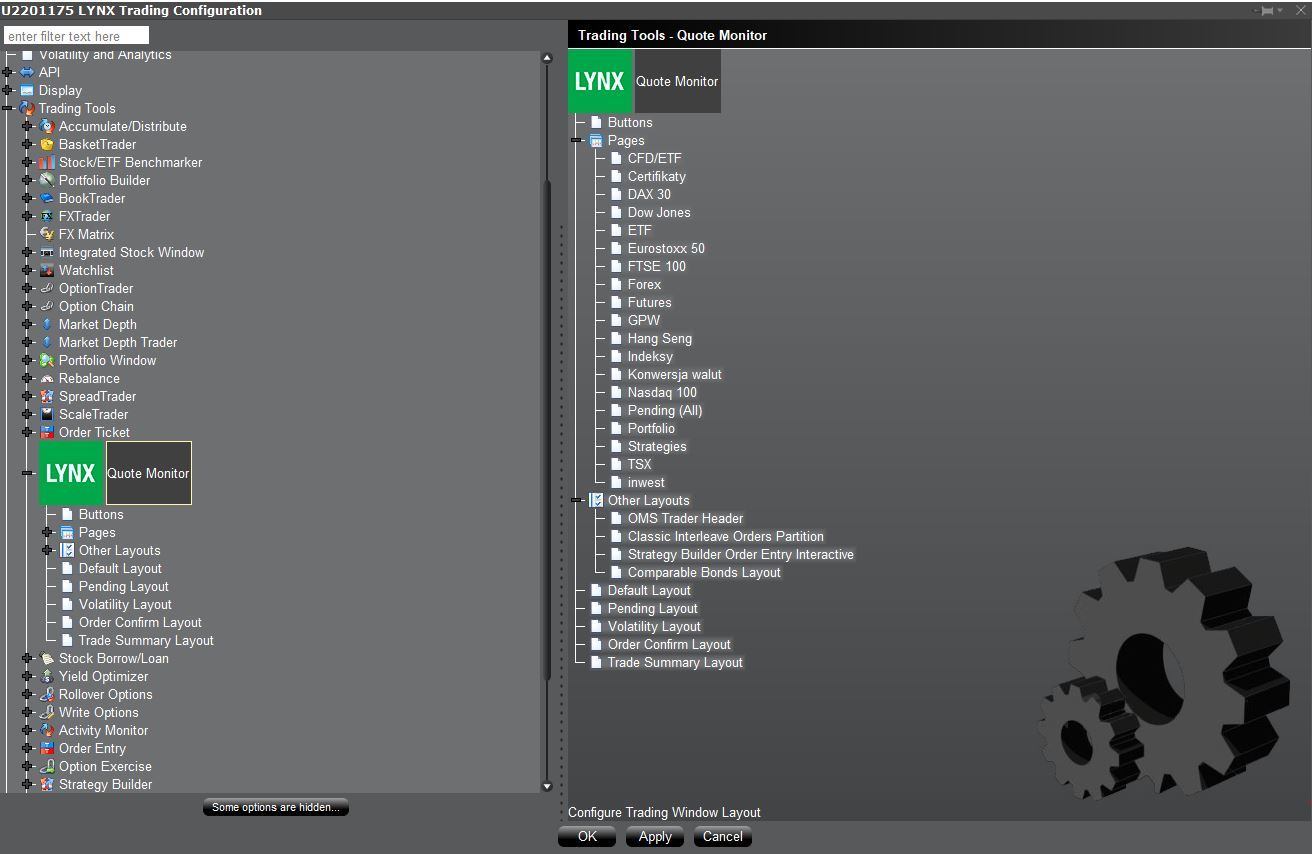The width and height of the screenshot is (1312, 854).
Task: Click the tree scrollbar up arrow
Action: tap(547, 58)
